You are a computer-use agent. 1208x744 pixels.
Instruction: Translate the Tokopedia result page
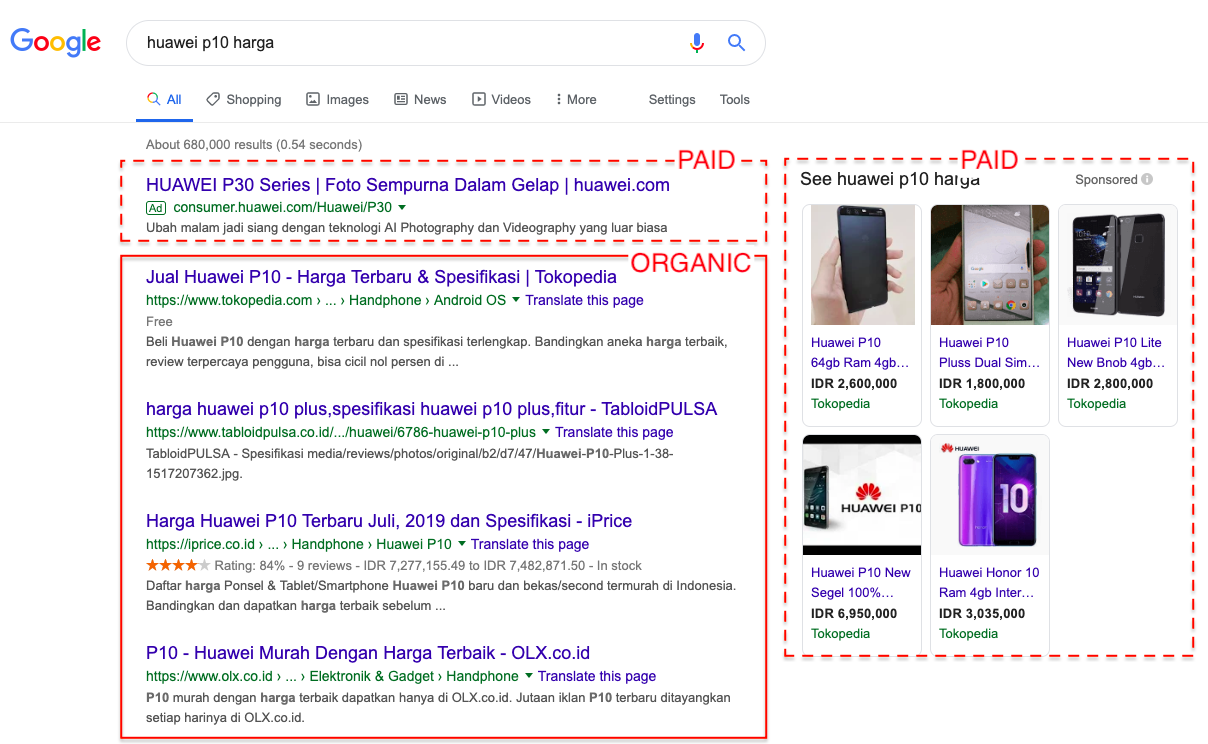pos(584,300)
